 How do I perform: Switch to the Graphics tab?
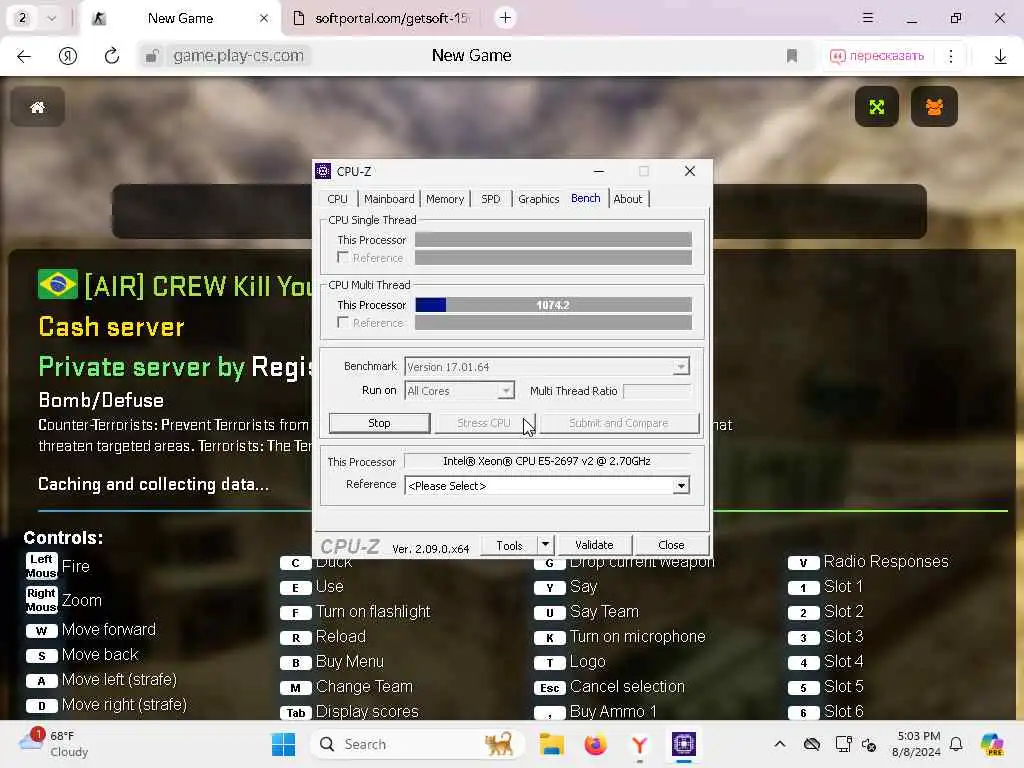(539, 199)
